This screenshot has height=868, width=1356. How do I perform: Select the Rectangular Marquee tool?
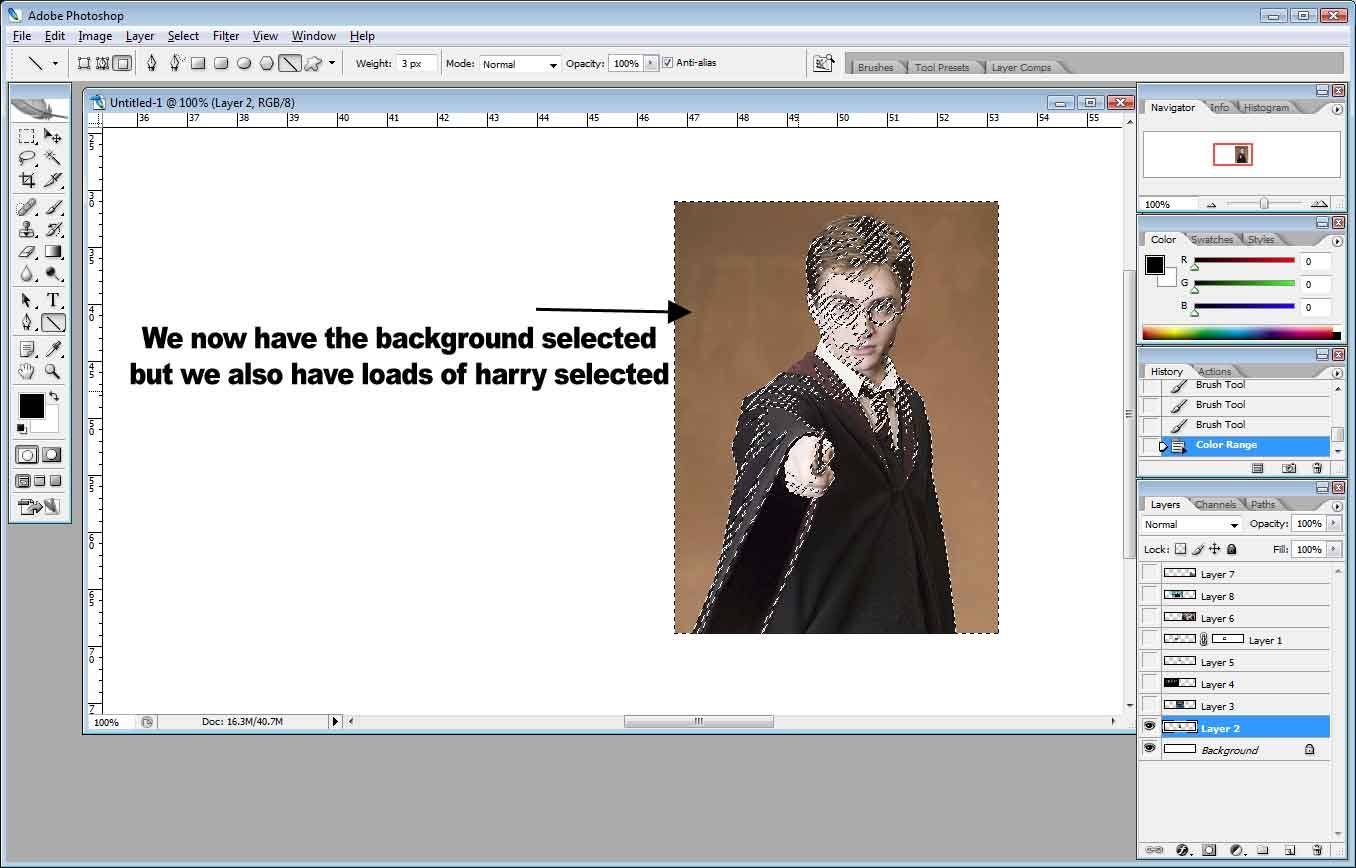[x=27, y=136]
